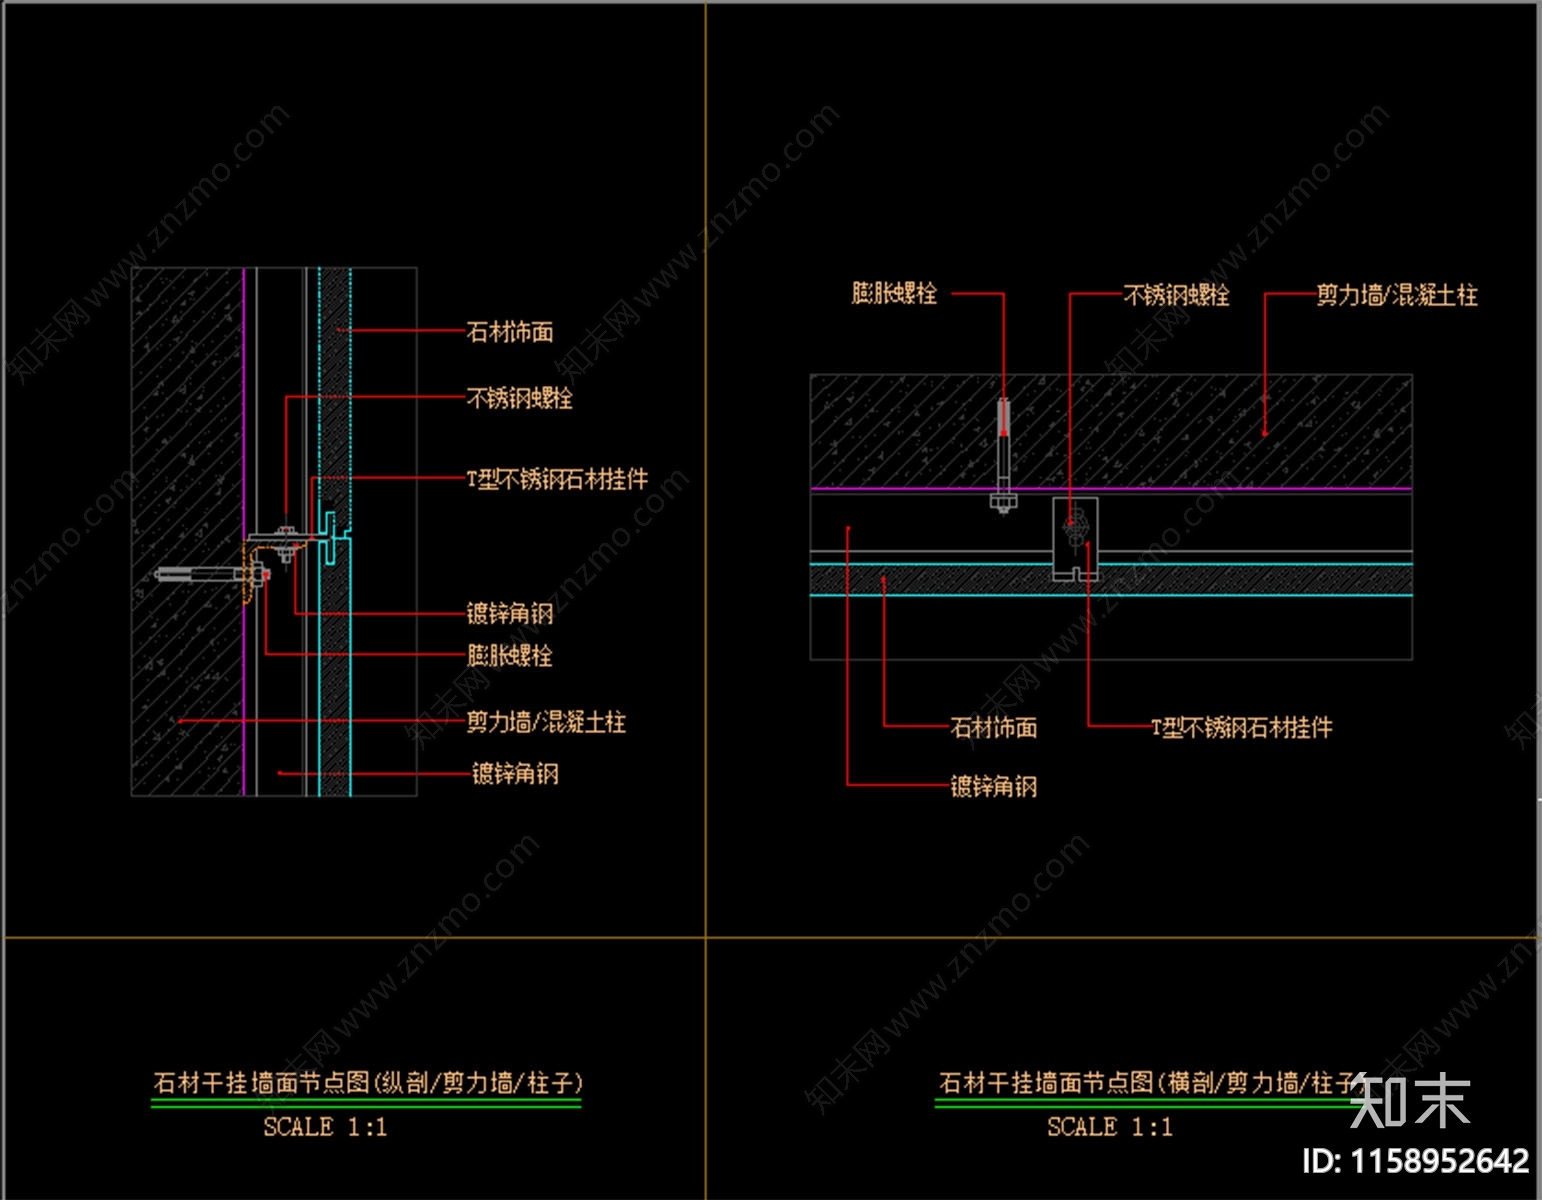
Task: Click the T-shaped hanger bracket in the right section
Action: (1075, 538)
